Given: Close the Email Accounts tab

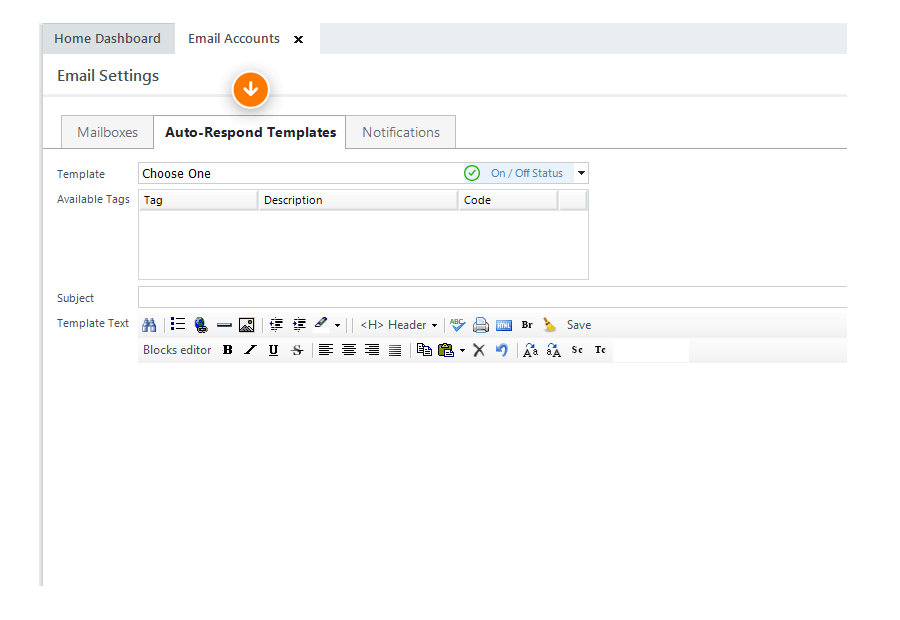Looking at the screenshot, I should pyautogui.click(x=298, y=39).
